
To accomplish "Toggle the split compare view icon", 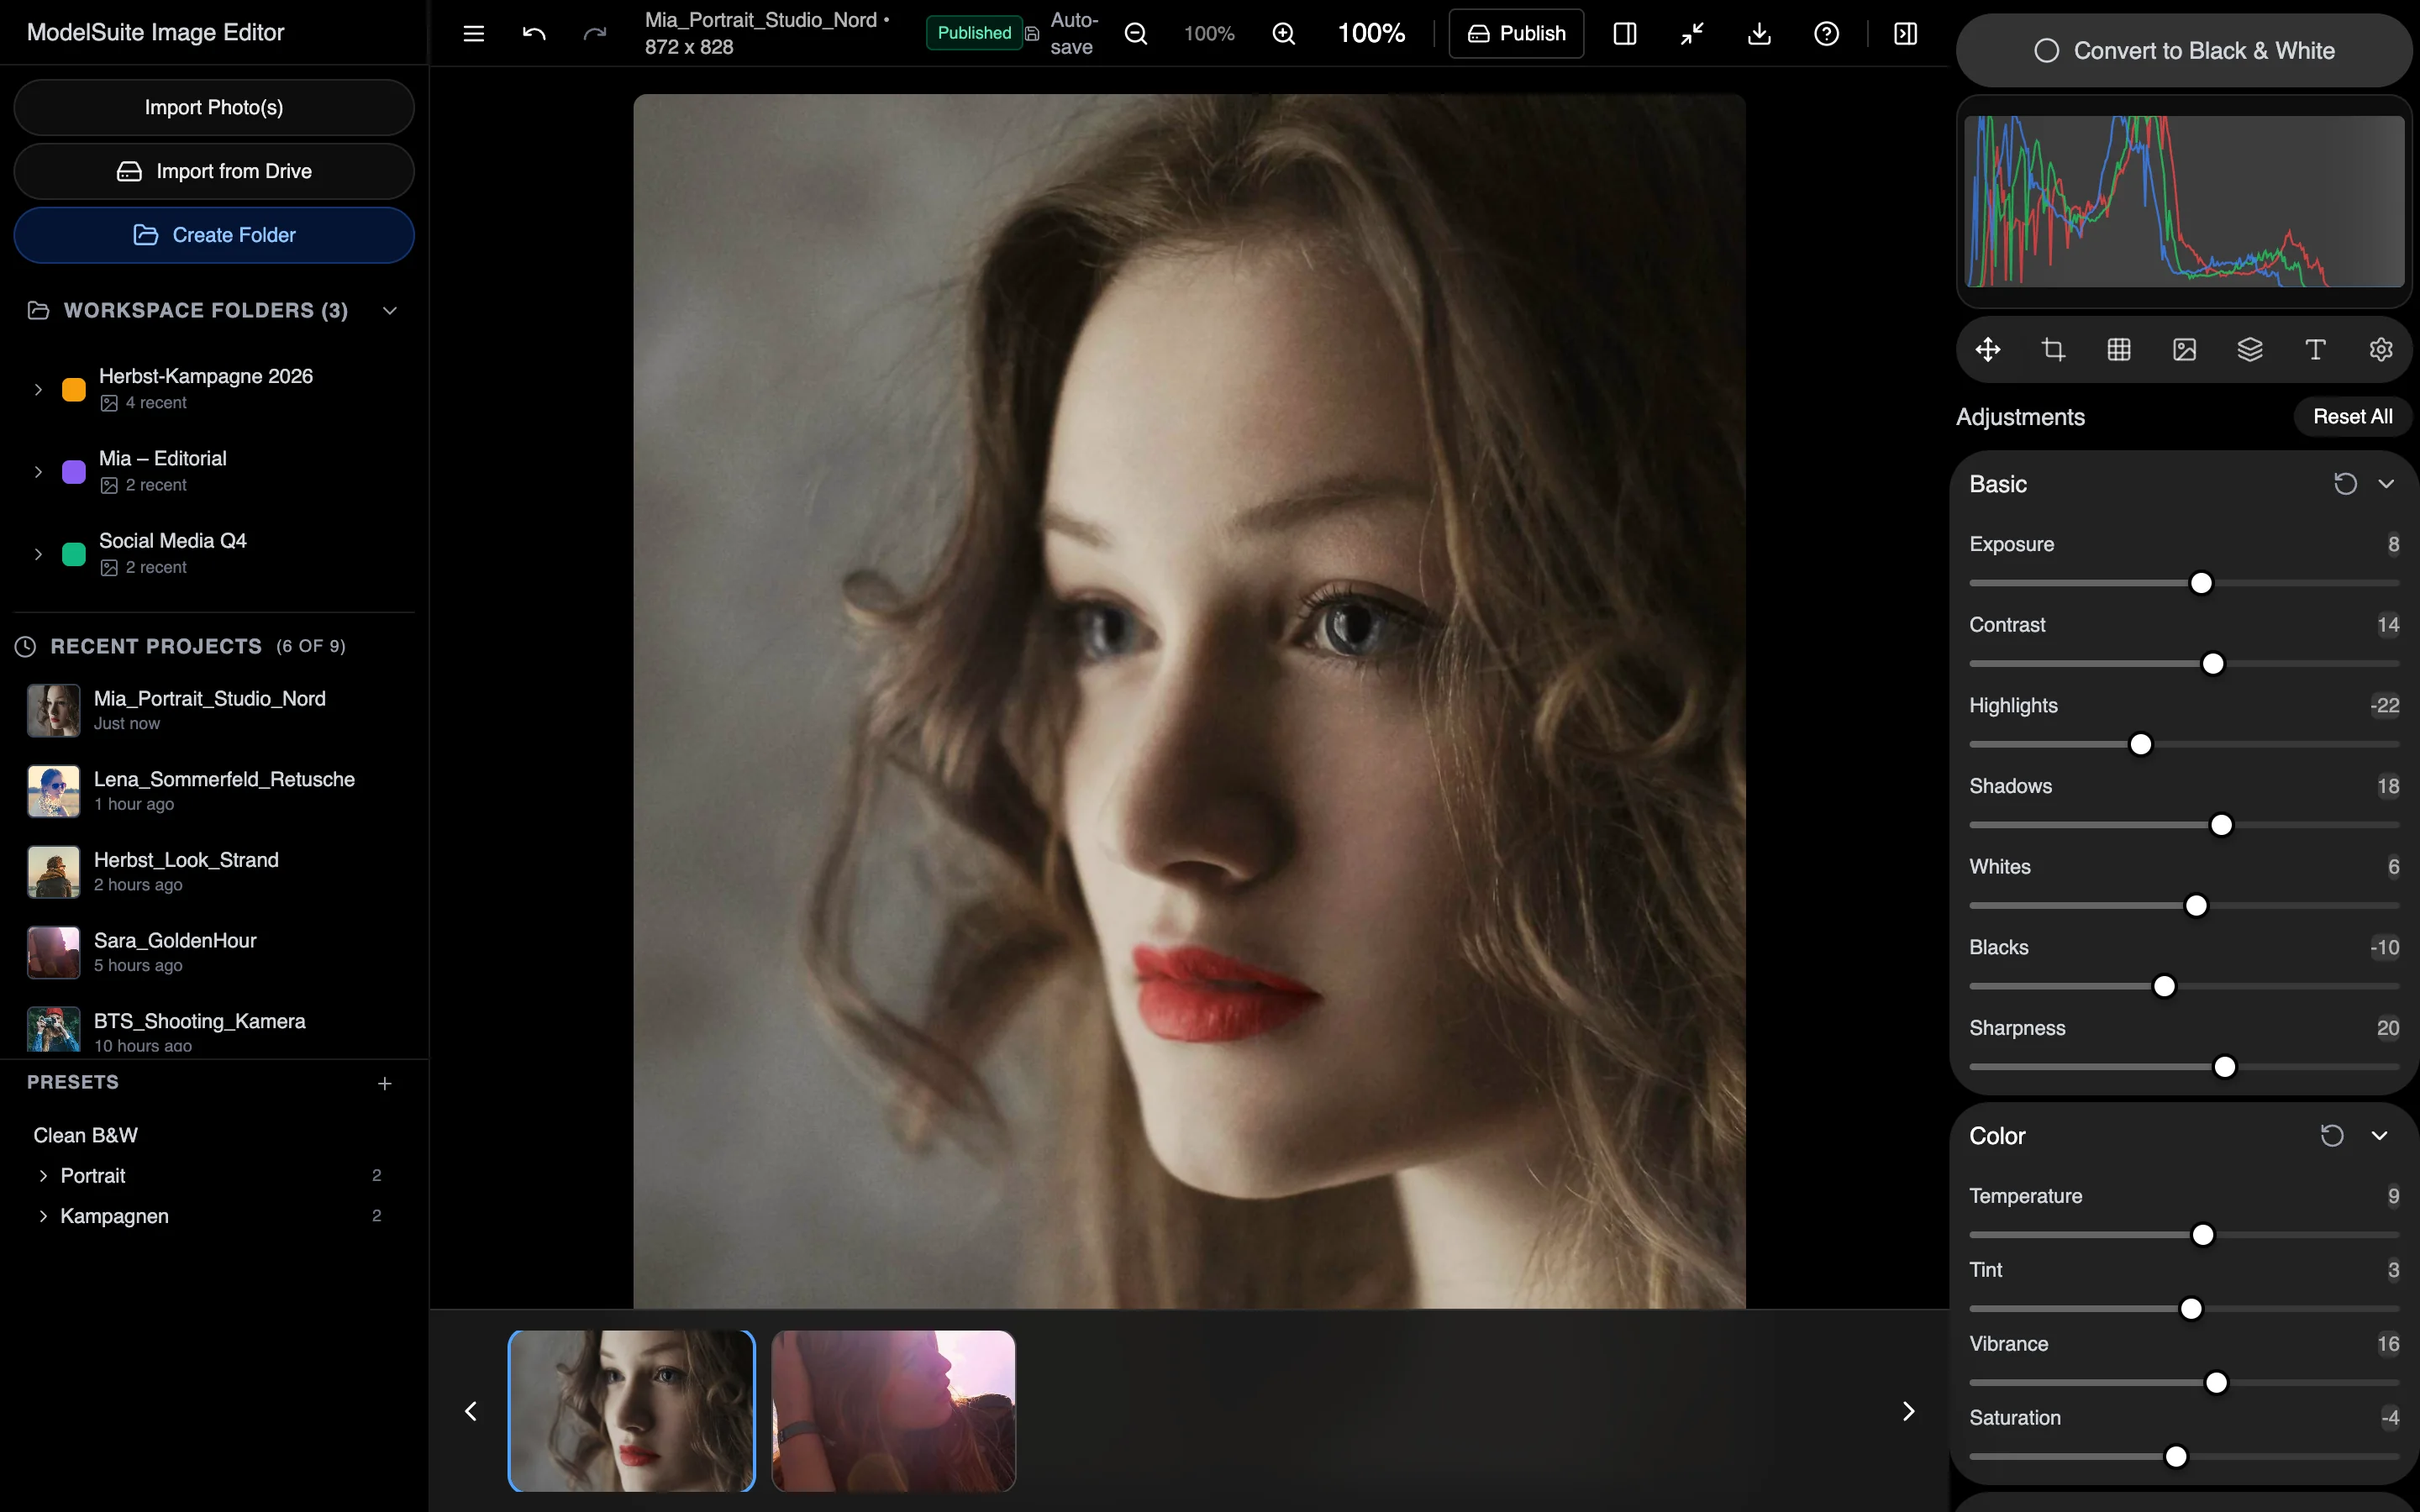I will pos(1625,34).
